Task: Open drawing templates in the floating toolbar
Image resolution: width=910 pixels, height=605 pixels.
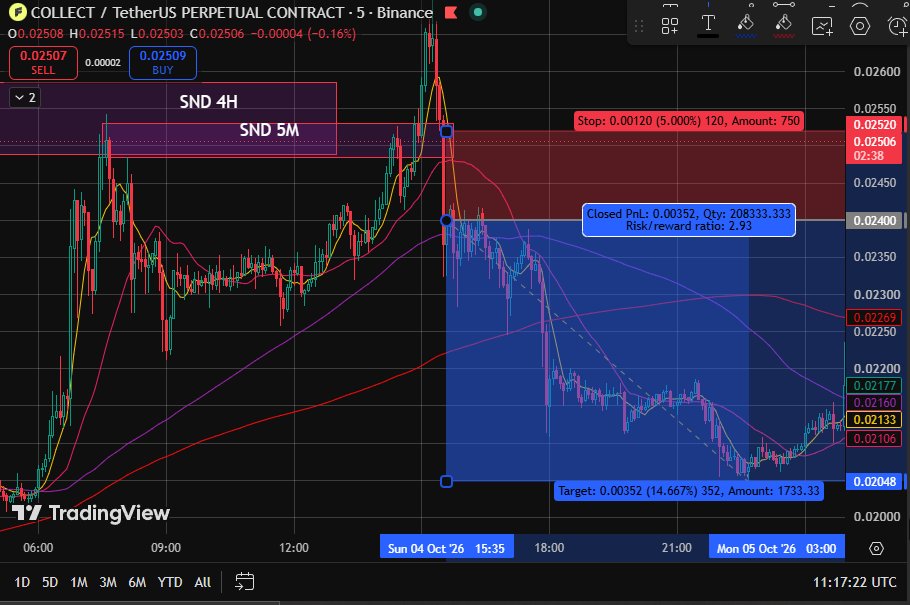Action: click(x=670, y=26)
